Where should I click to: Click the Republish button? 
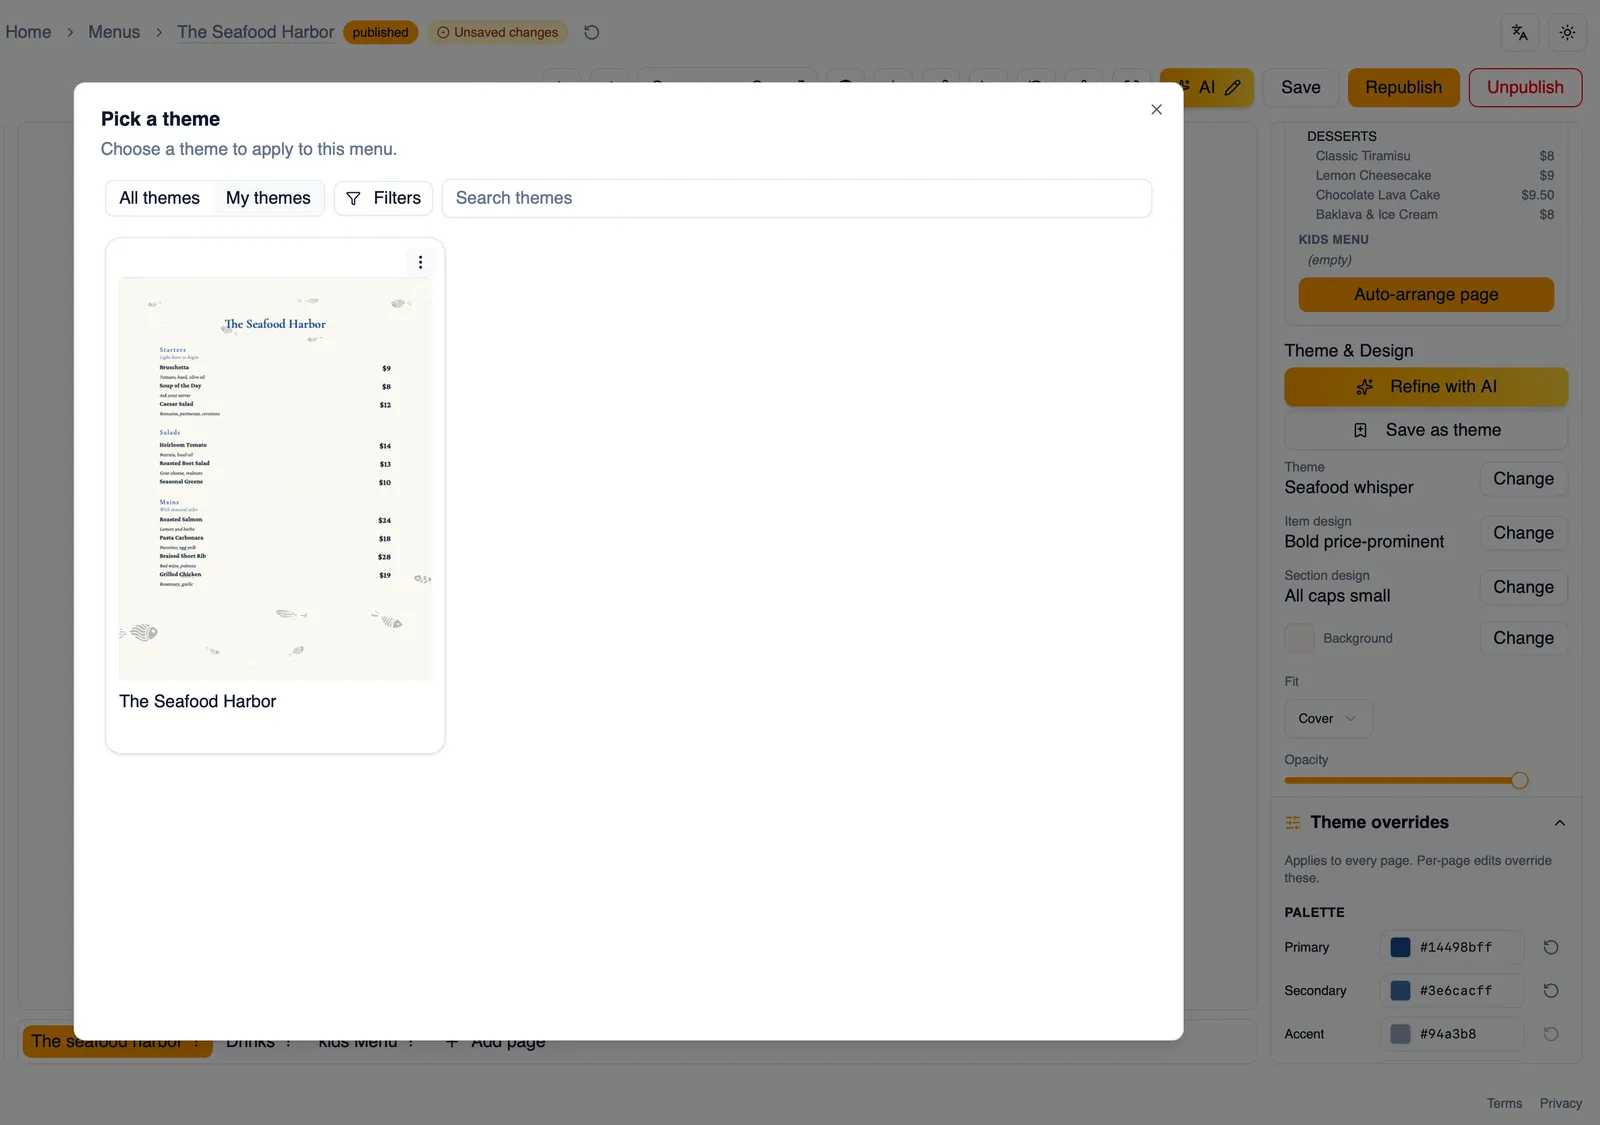1403,87
